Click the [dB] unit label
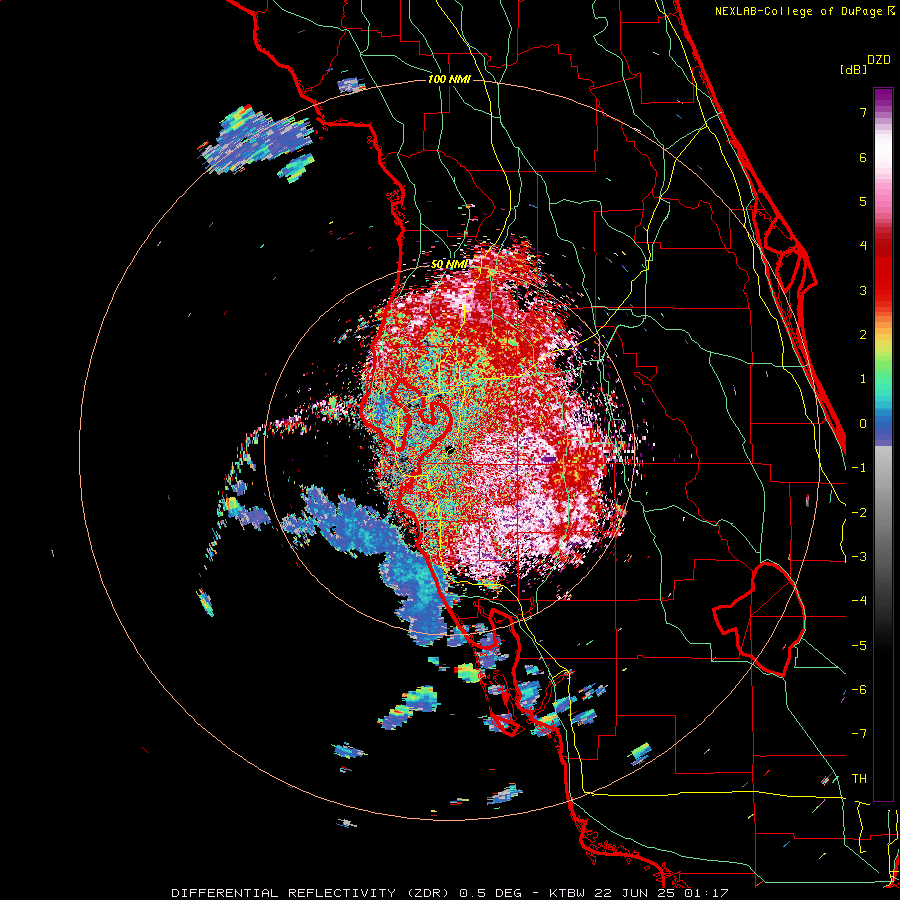900x900 pixels. [x=853, y=69]
